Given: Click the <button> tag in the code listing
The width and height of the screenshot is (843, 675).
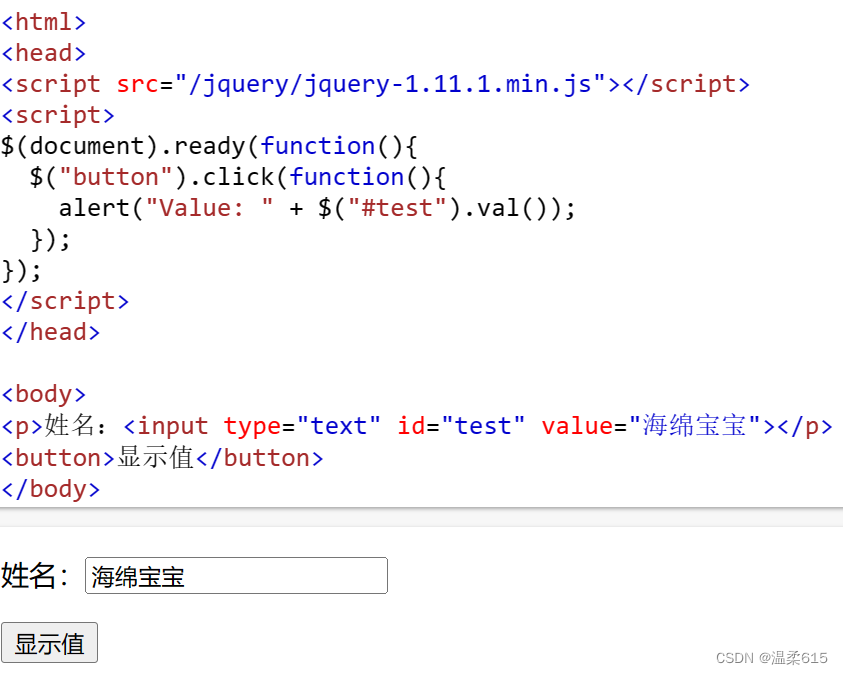Looking at the screenshot, I should [53, 457].
